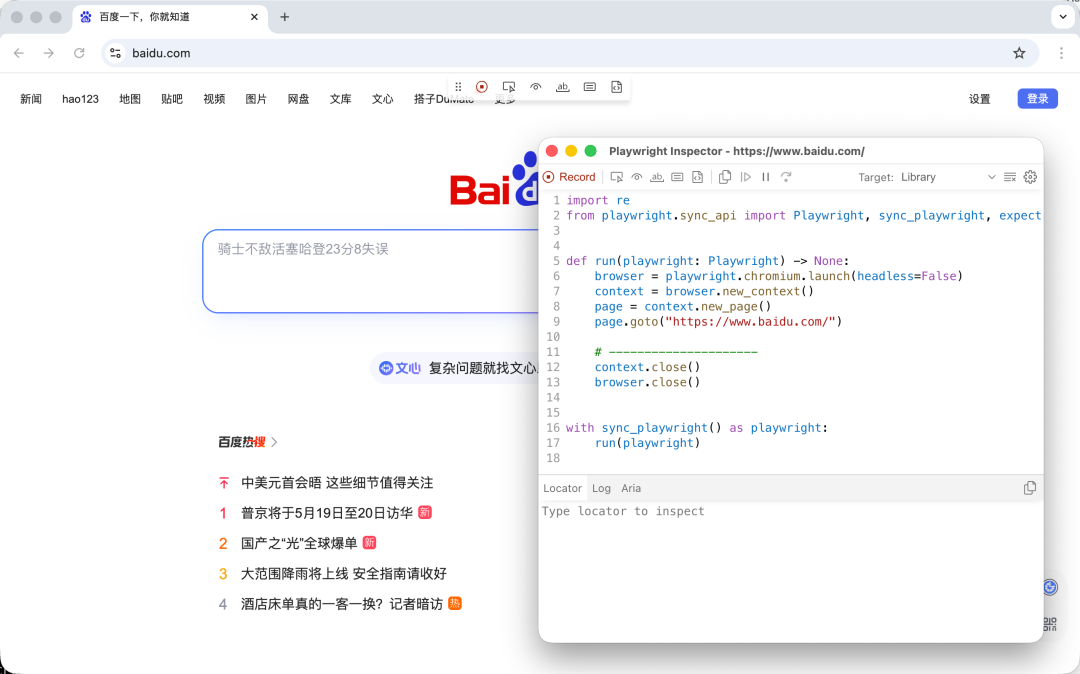Focus the 'Type locator to inspect' field
Screen dimensions: 1080x674
pyautogui.click(x=791, y=511)
